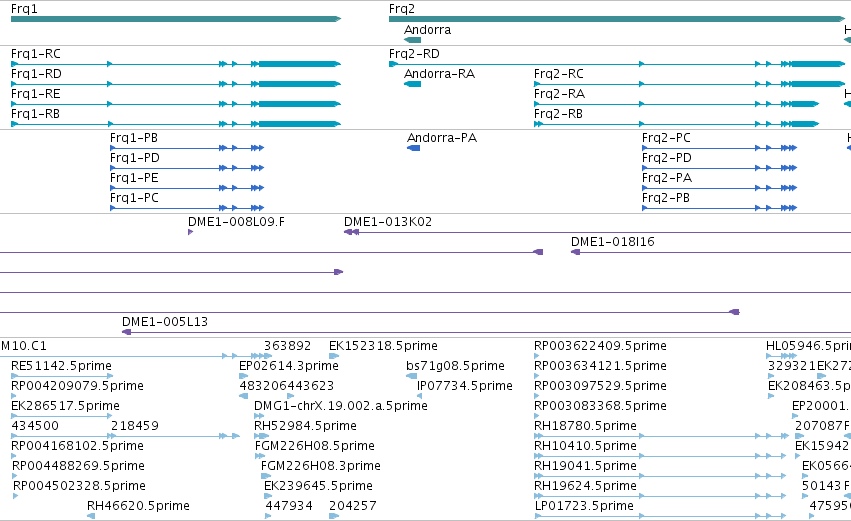Screen dimensions: 851x521
Task: Select the RH18780.5prime EST label
Action: pyautogui.click(x=585, y=426)
